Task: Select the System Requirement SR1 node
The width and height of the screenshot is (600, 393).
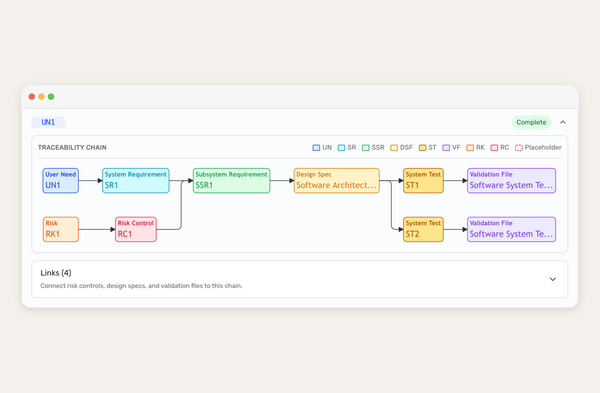Action: pos(135,181)
